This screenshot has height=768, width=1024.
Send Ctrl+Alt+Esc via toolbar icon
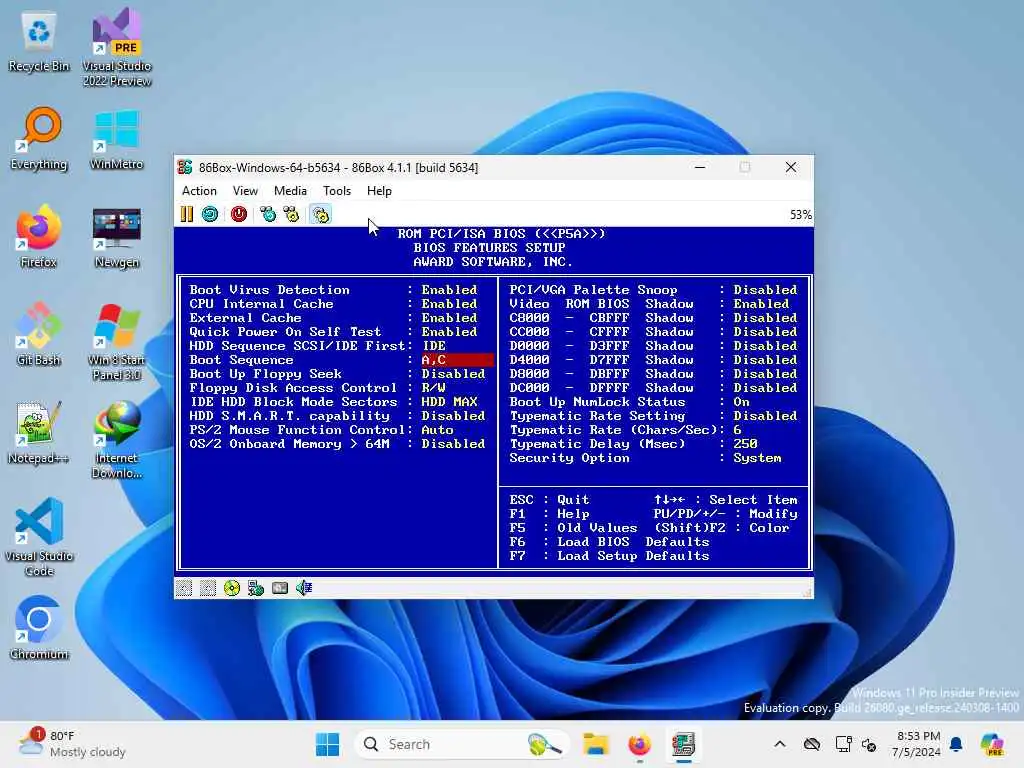(x=291, y=214)
